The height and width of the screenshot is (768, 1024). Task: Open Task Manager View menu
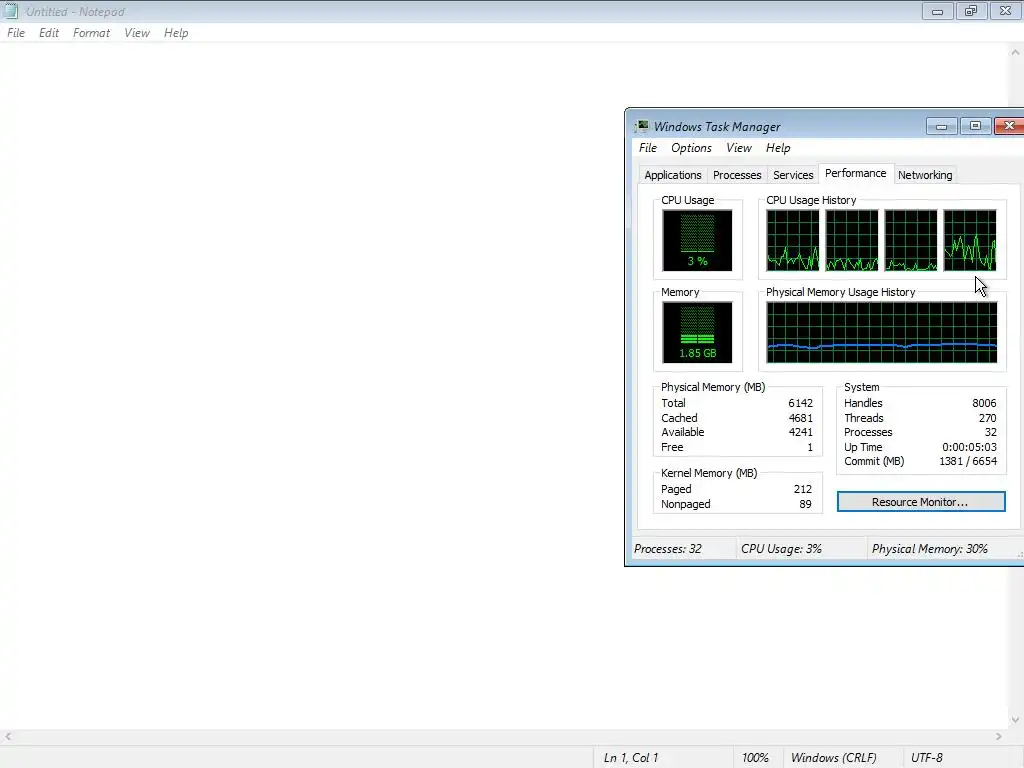pos(739,148)
